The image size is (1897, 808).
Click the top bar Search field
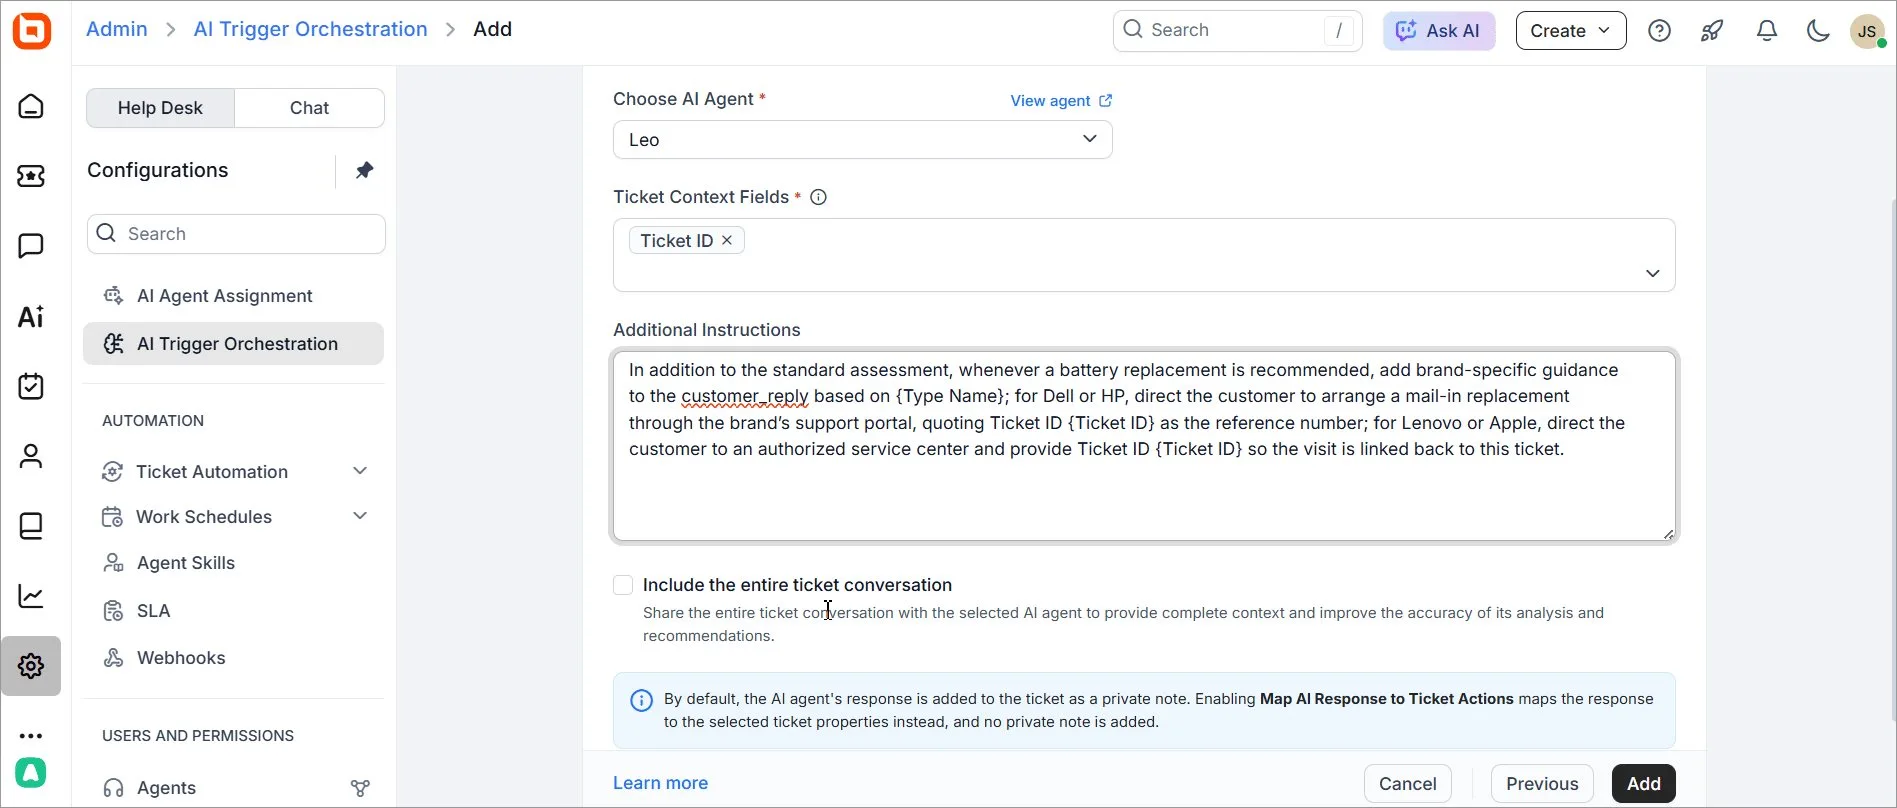coord(1237,31)
